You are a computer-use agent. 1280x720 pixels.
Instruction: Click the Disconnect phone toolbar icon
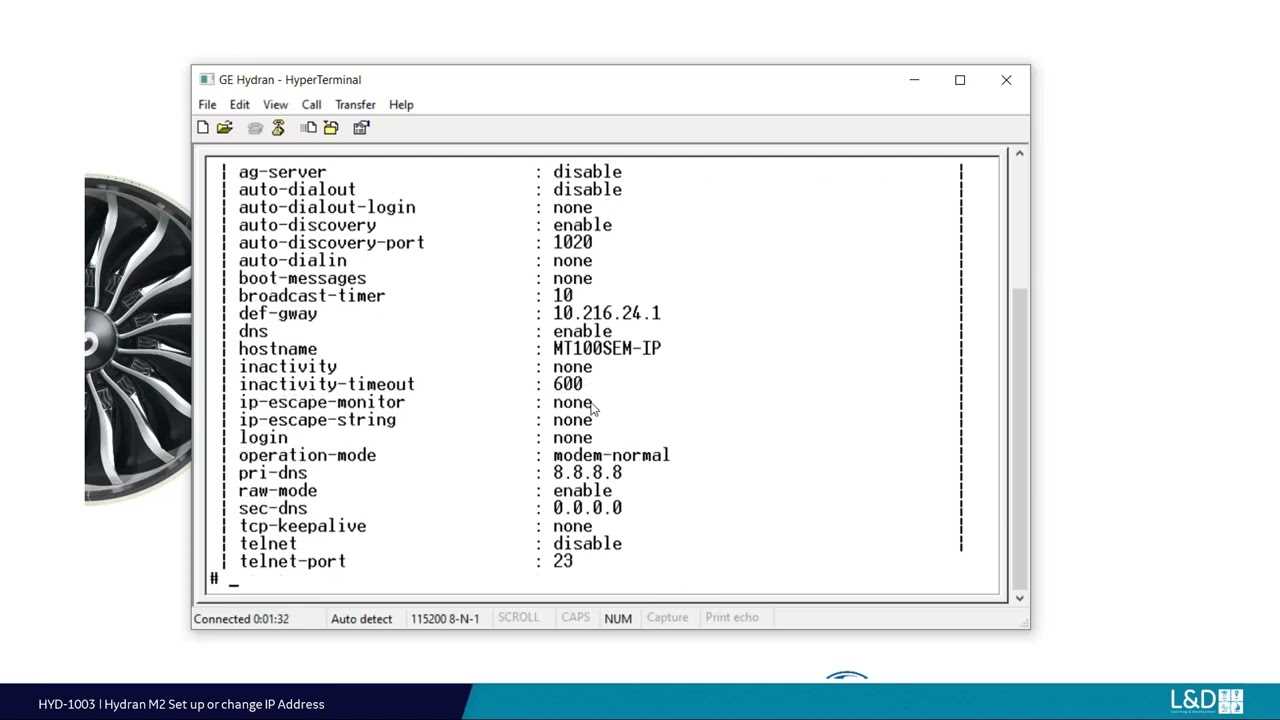click(278, 128)
